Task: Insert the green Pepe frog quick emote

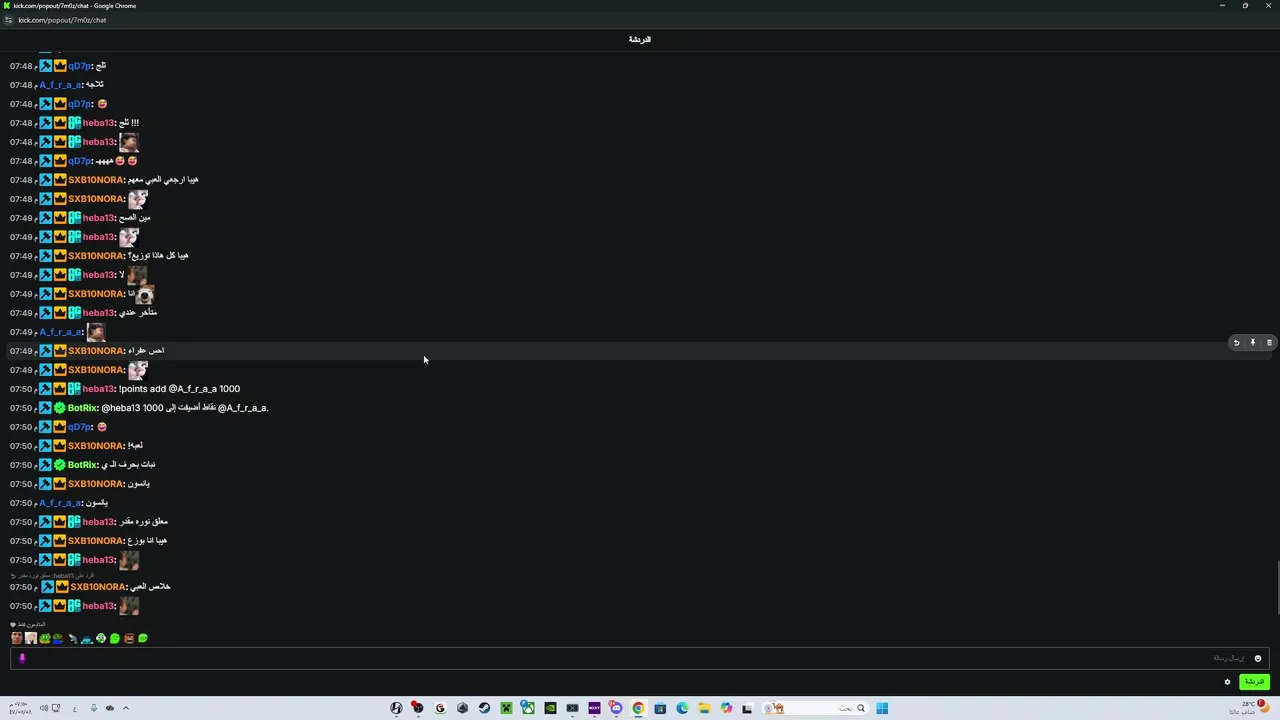Action: (44, 638)
